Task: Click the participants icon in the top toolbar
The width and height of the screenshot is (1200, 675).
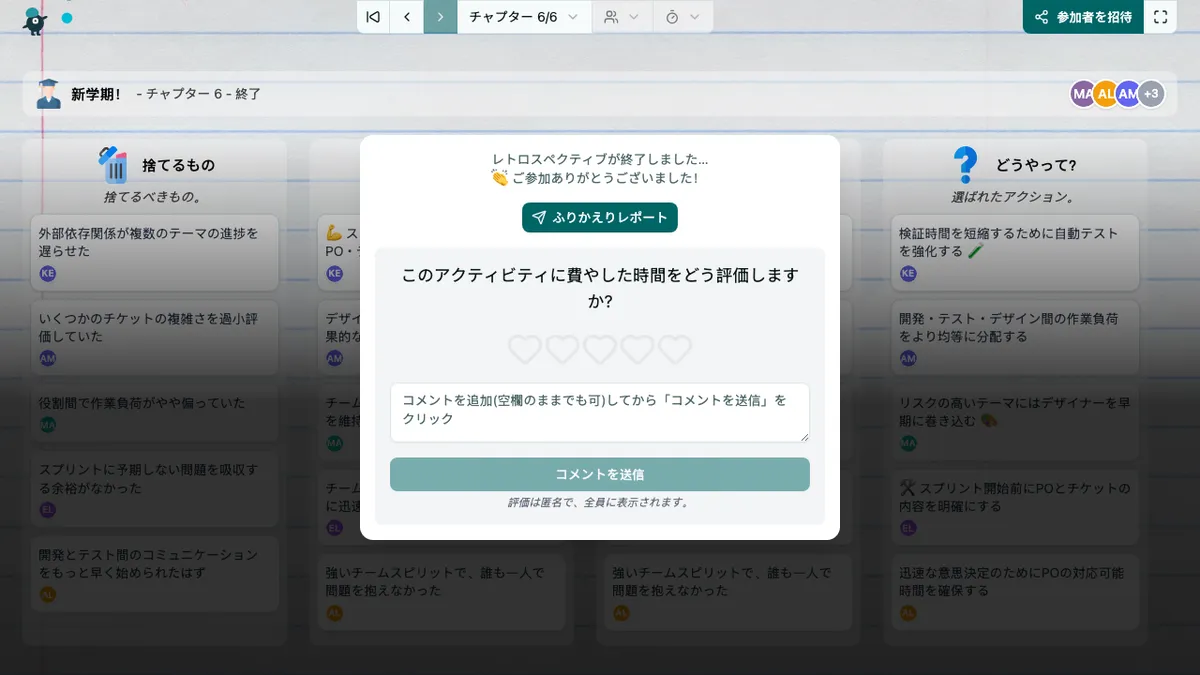Action: tap(609, 16)
